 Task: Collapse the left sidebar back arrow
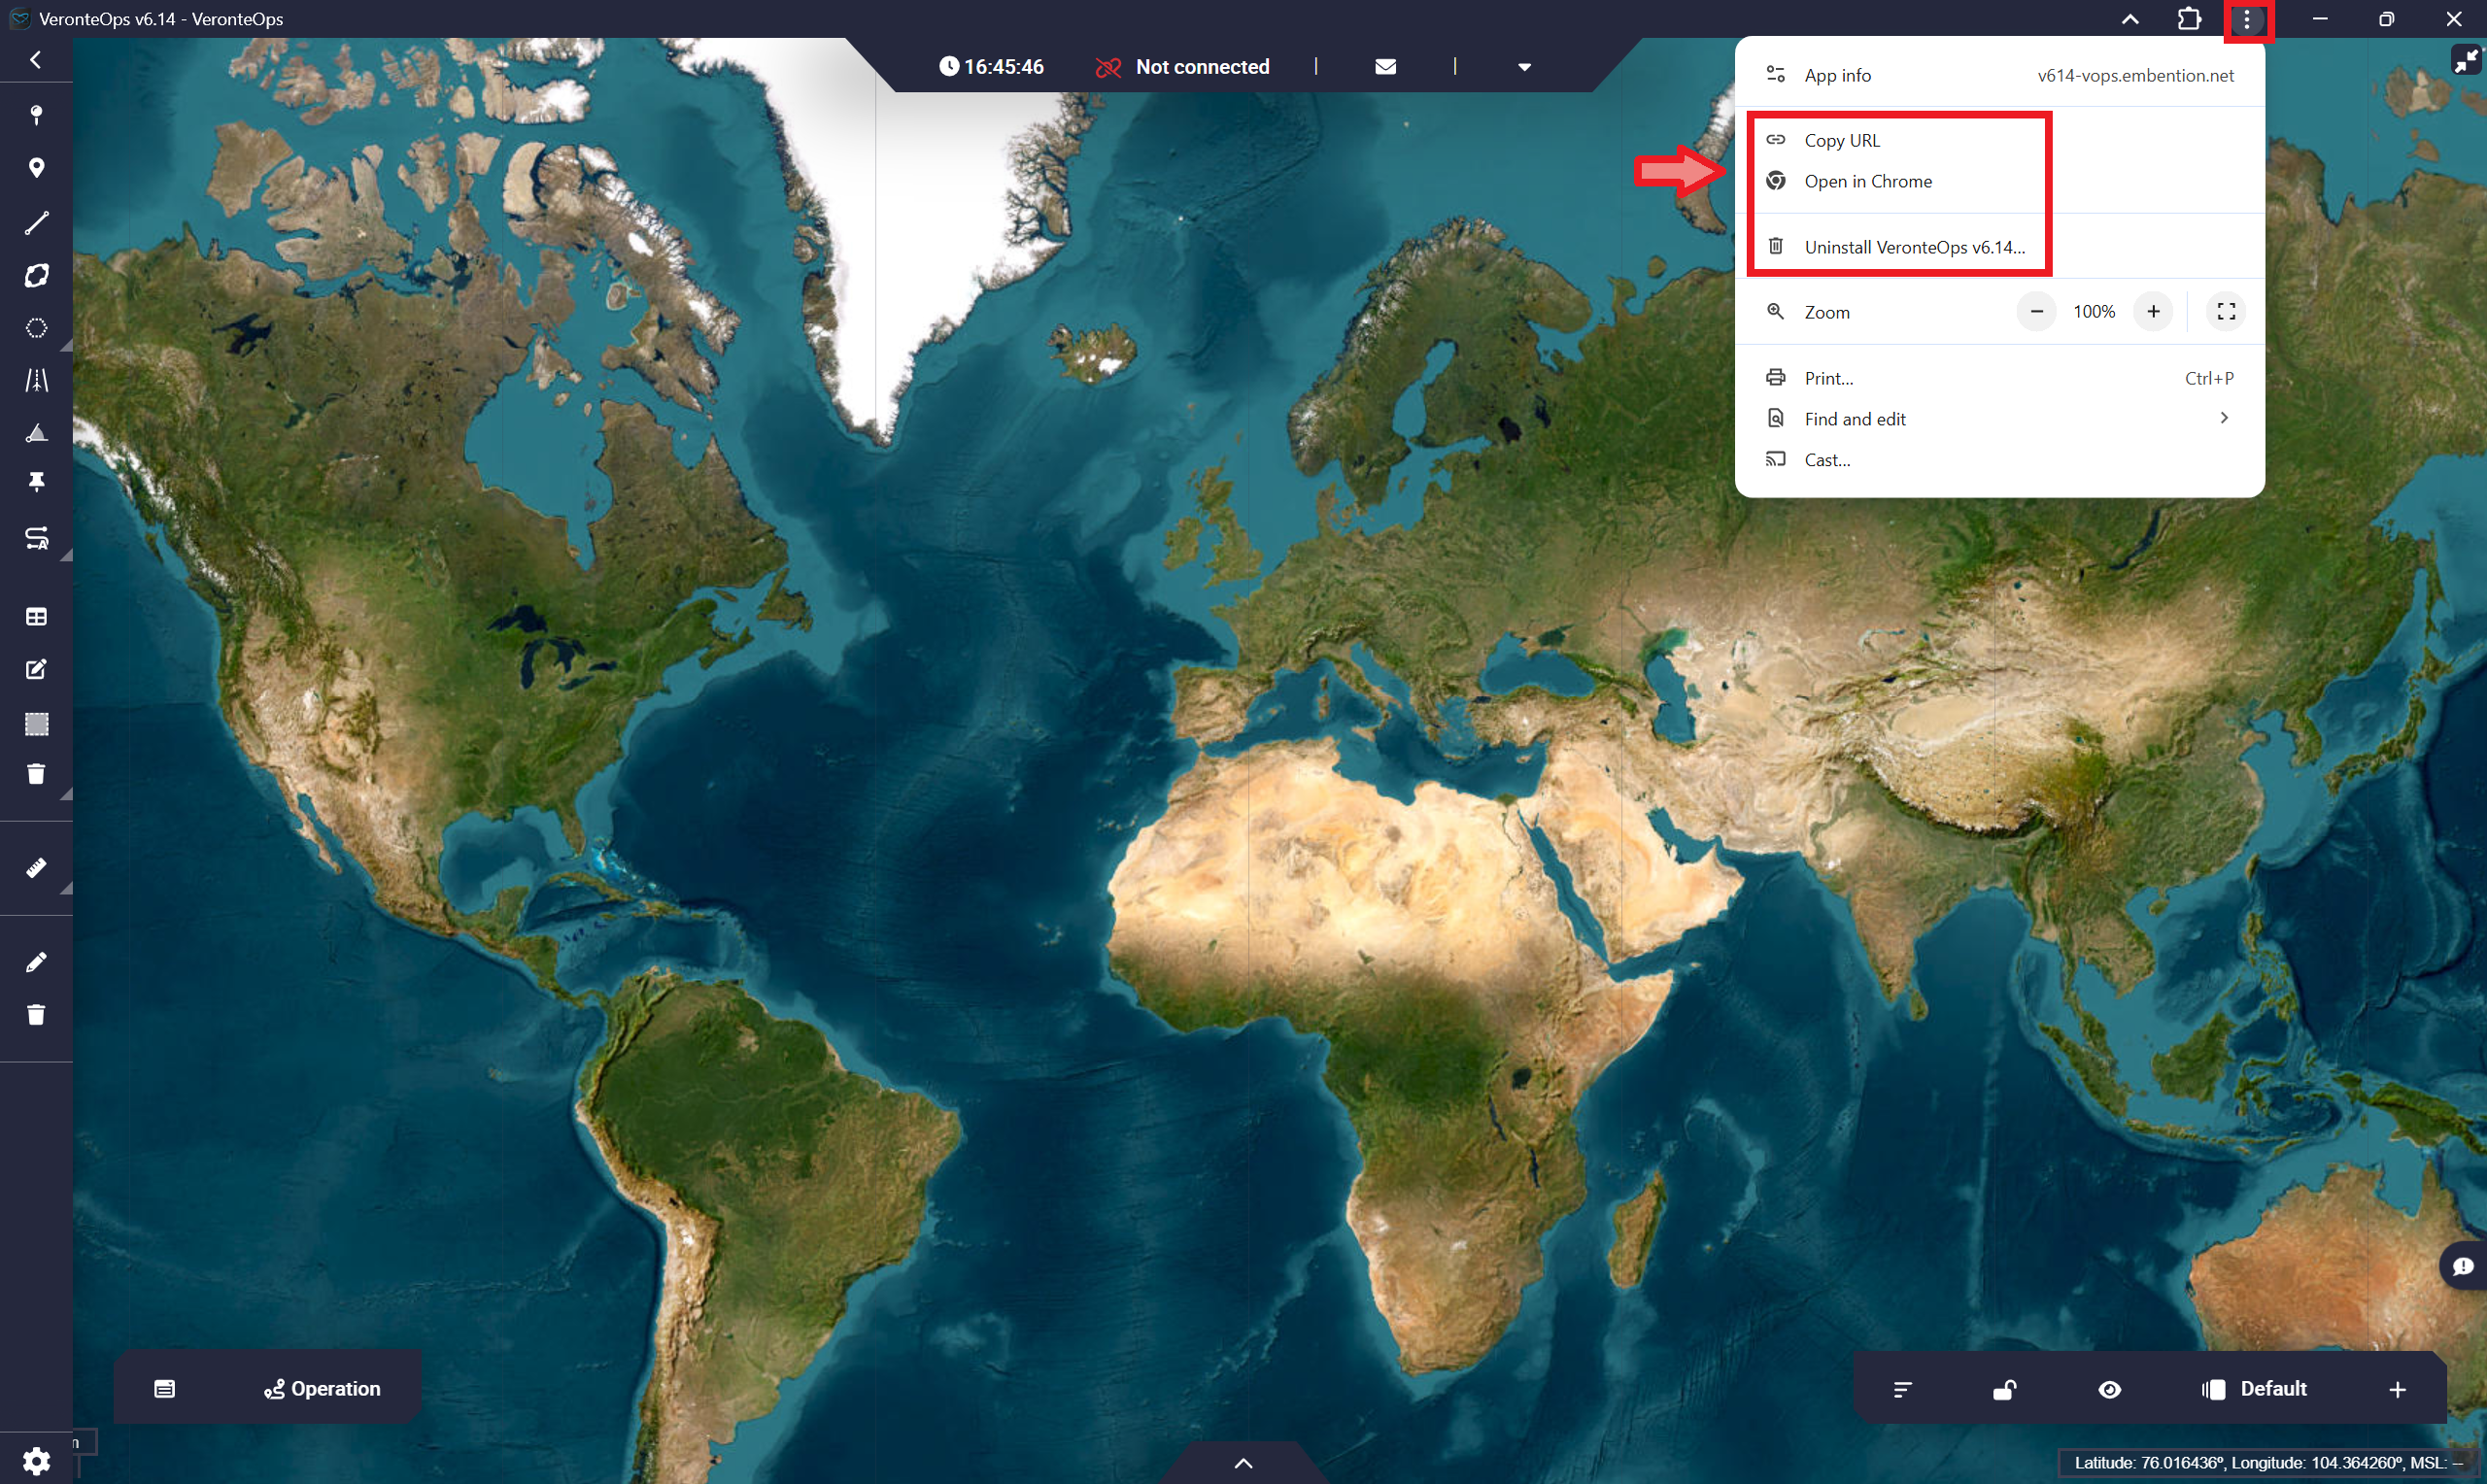tap(36, 60)
